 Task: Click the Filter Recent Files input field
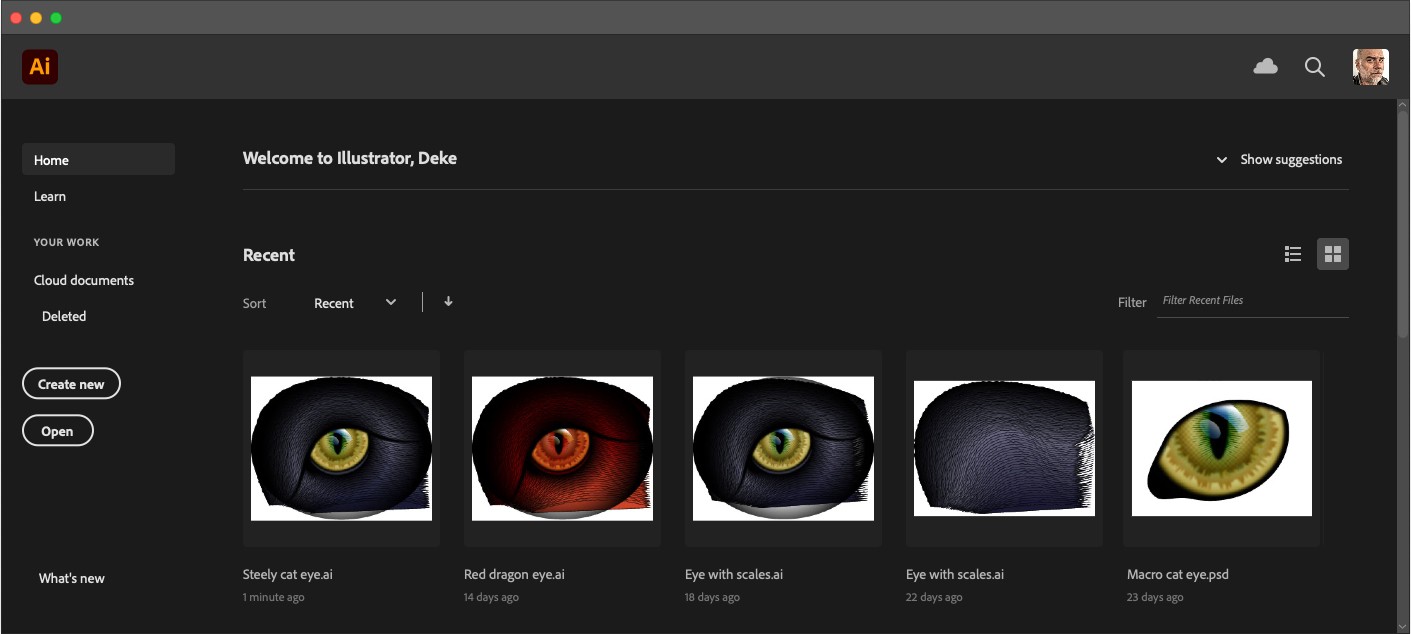1252,300
